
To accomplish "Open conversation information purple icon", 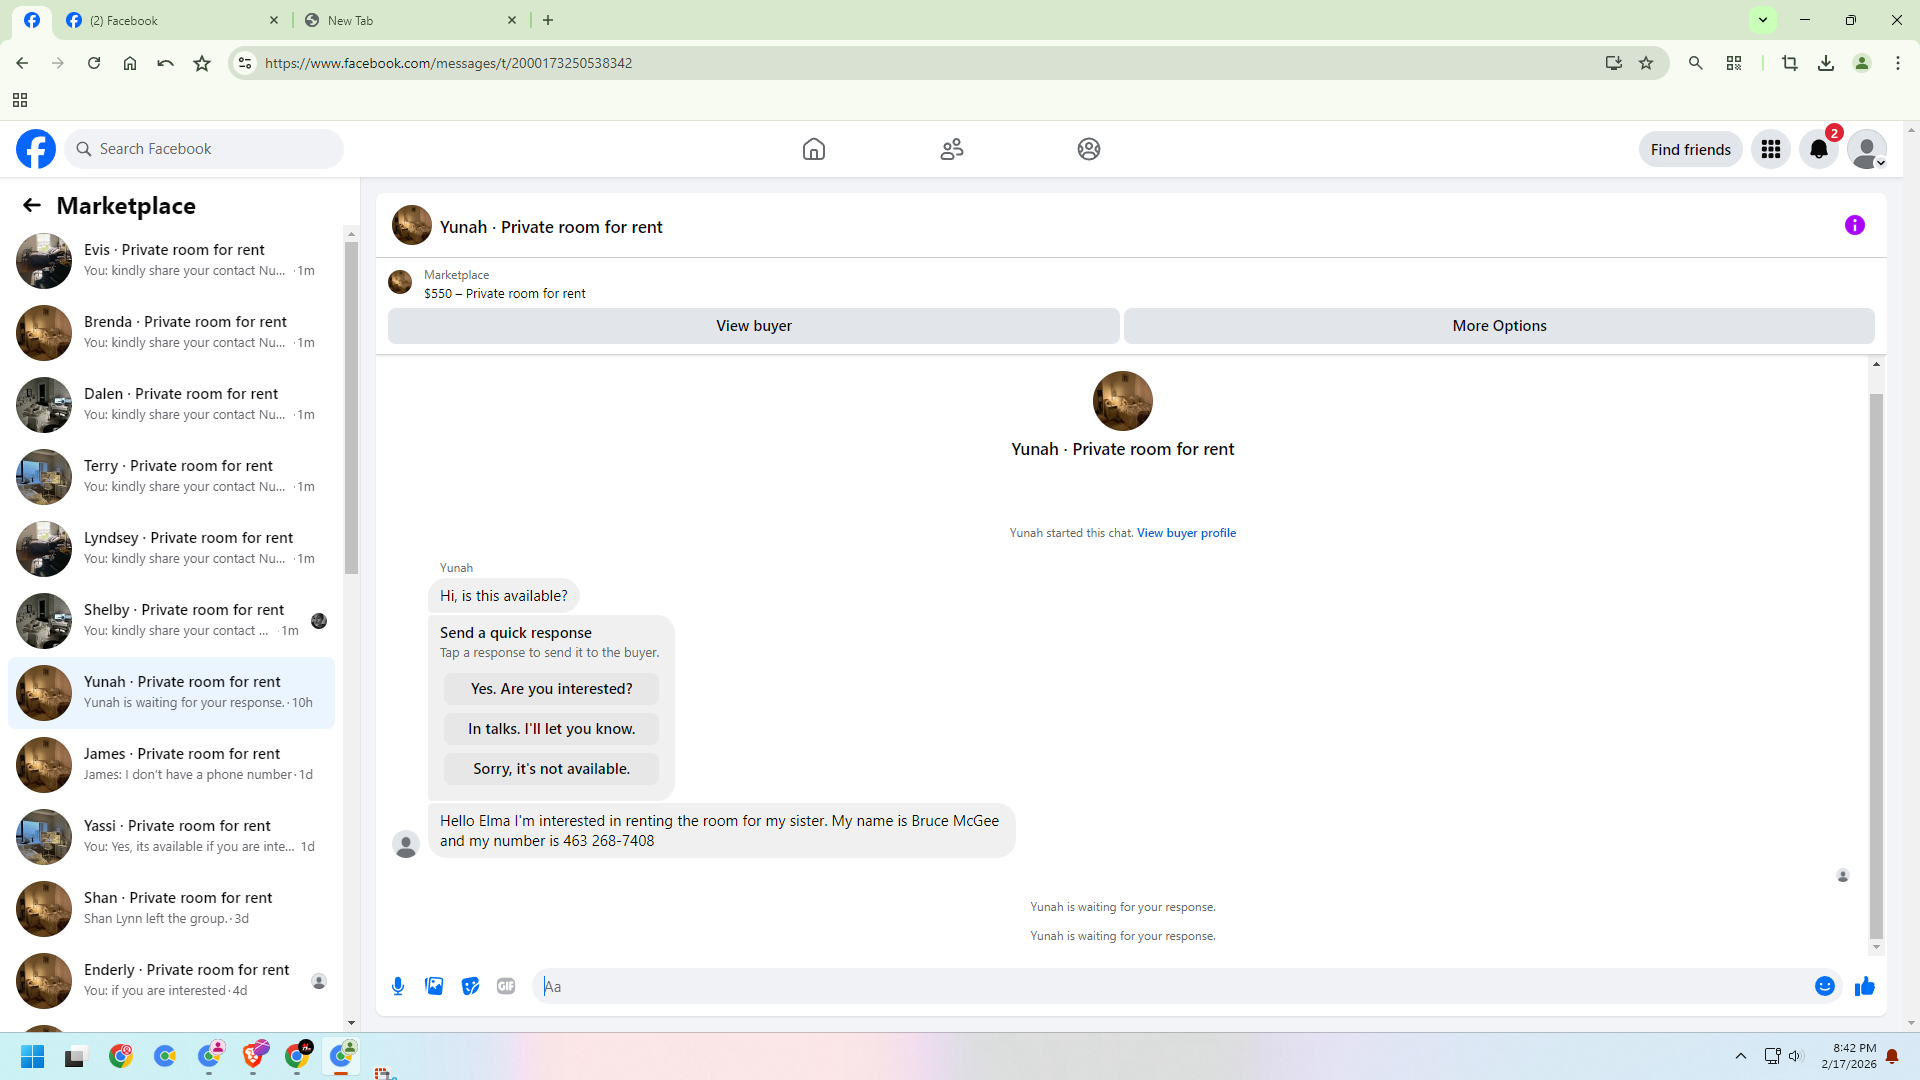I will pos(1855,225).
